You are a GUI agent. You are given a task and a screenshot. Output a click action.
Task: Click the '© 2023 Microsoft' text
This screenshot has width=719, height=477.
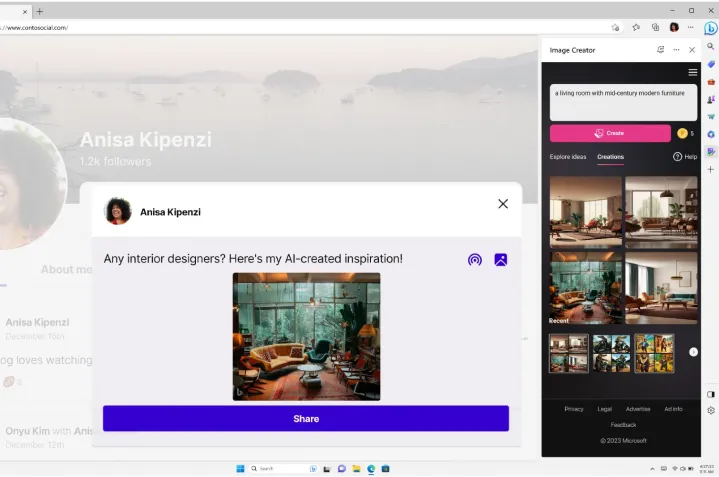coord(623,441)
